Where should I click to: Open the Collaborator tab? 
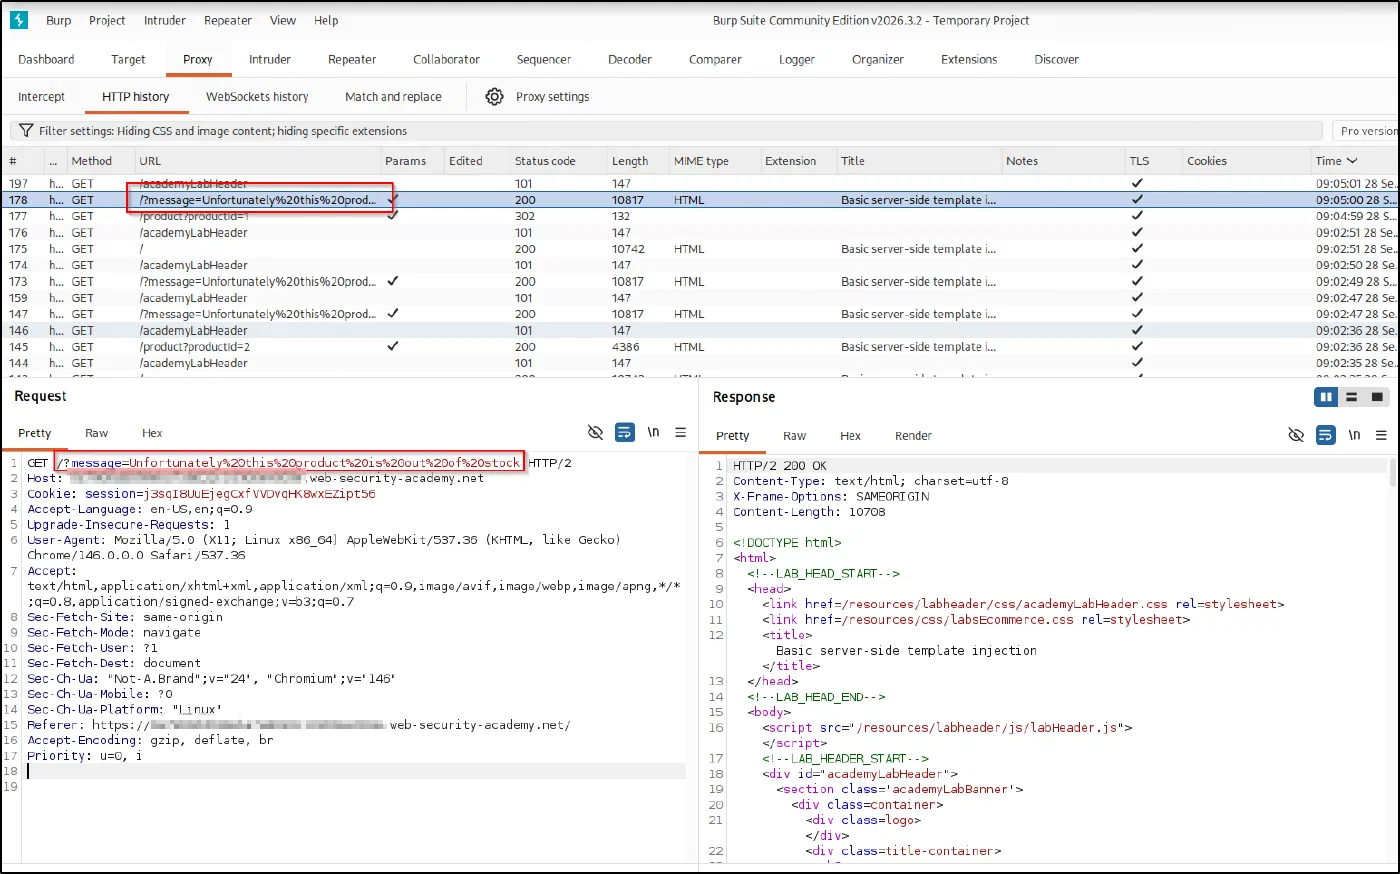pos(446,60)
